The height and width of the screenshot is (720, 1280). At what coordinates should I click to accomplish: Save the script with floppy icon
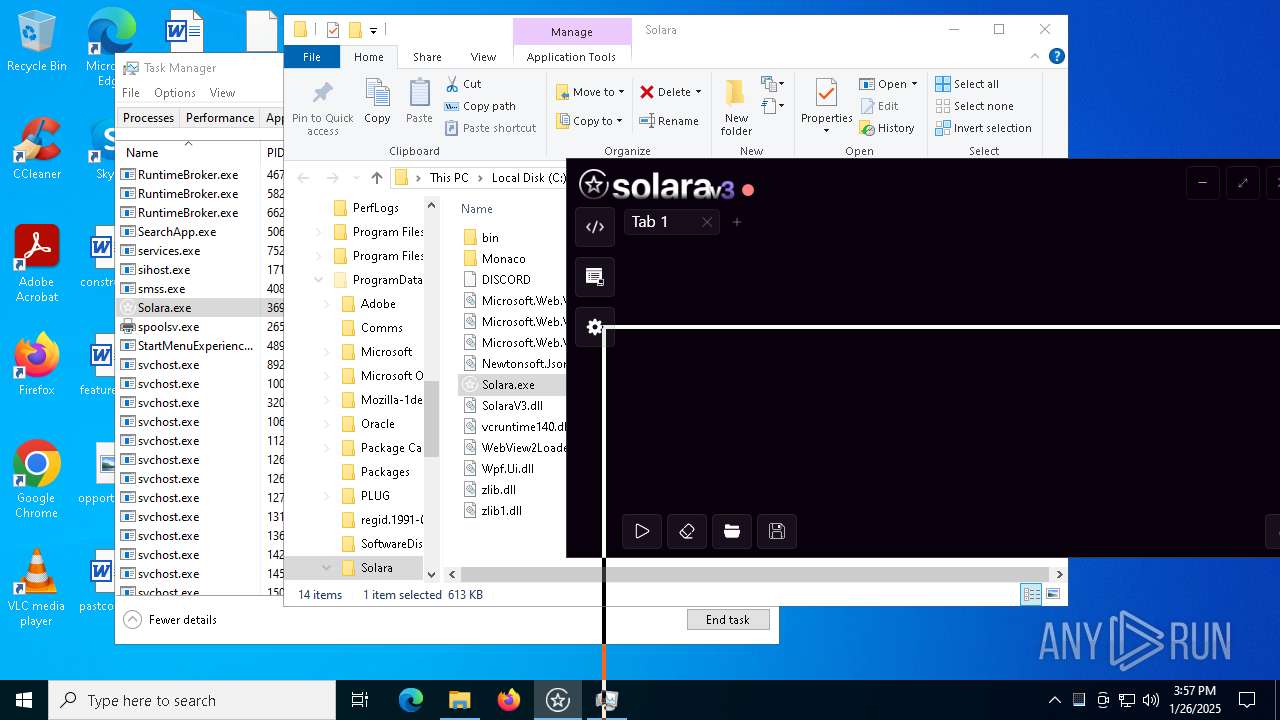pos(777,531)
